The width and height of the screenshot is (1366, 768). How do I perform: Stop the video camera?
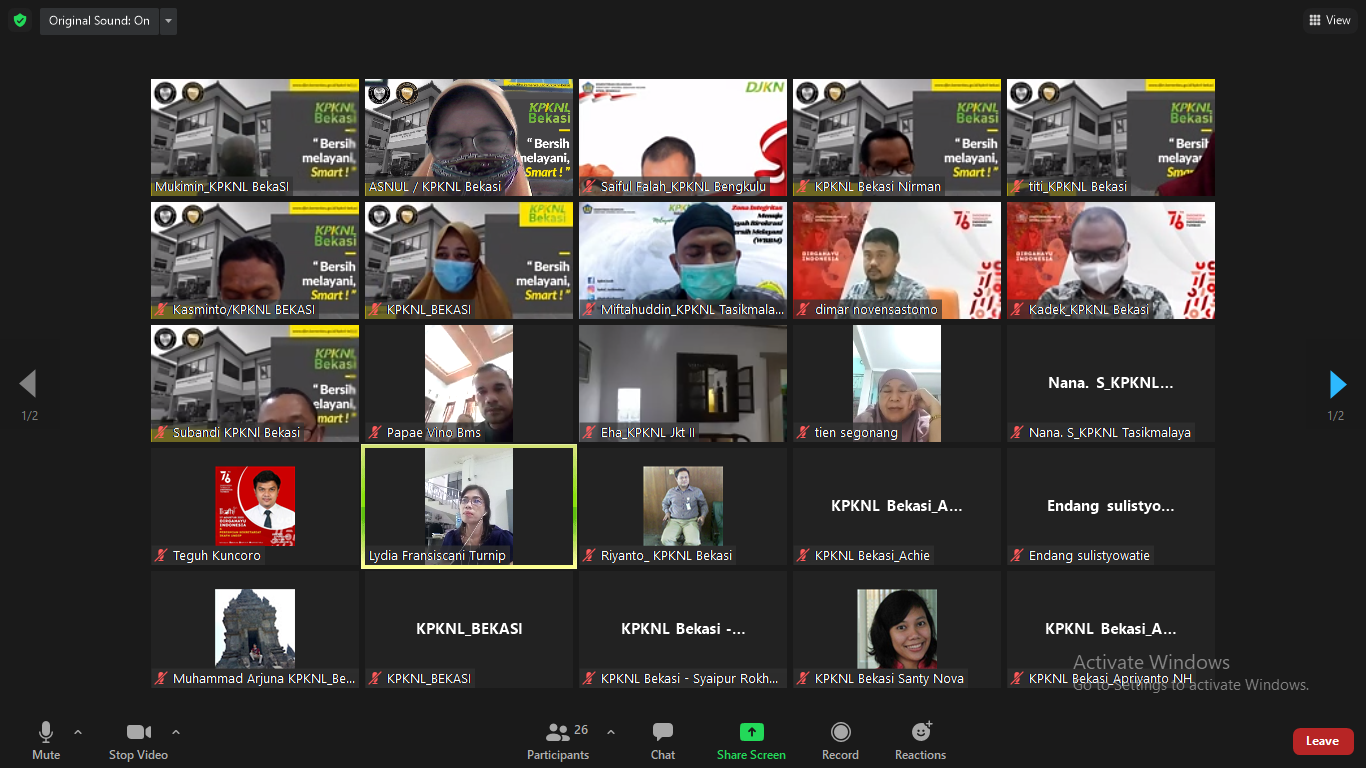(x=138, y=741)
